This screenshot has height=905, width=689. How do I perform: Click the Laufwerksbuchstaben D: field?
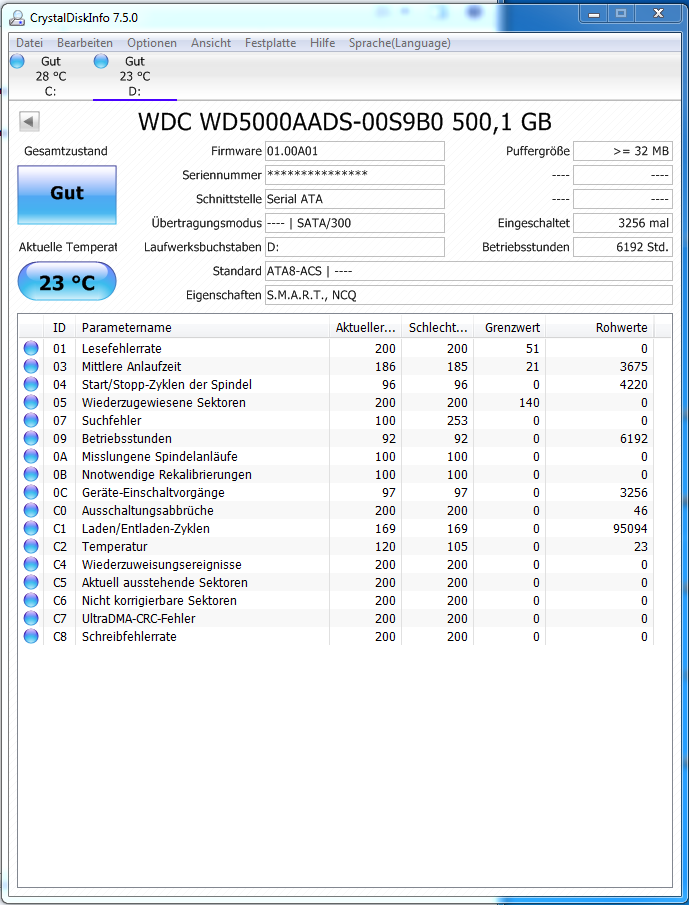pyautogui.click(x=355, y=247)
